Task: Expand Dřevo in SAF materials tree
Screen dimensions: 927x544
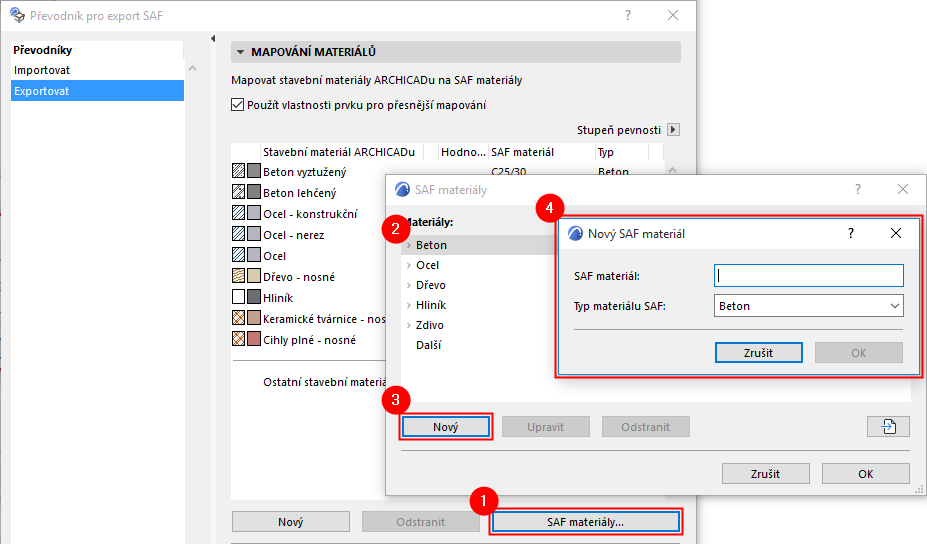Action: 409,285
